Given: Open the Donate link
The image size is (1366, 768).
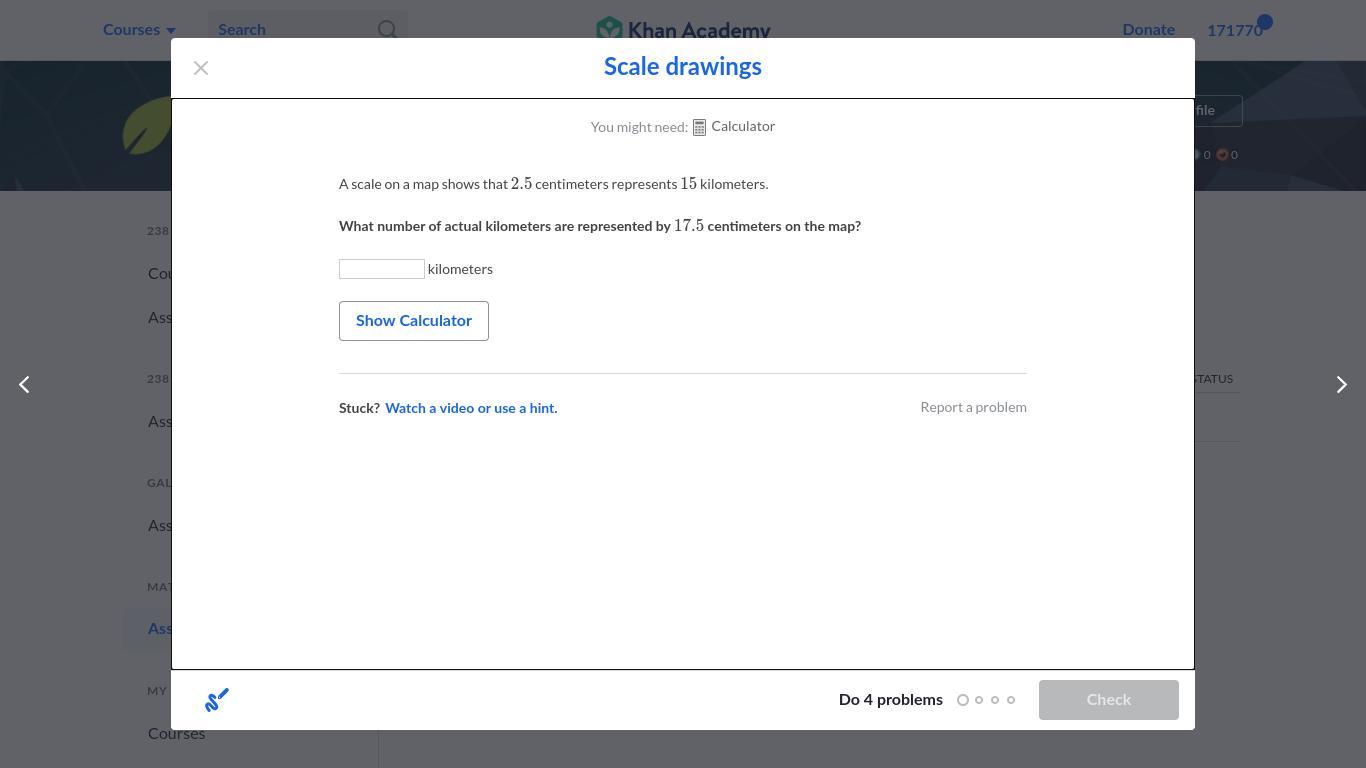Looking at the screenshot, I should [x=1149, y=30].
